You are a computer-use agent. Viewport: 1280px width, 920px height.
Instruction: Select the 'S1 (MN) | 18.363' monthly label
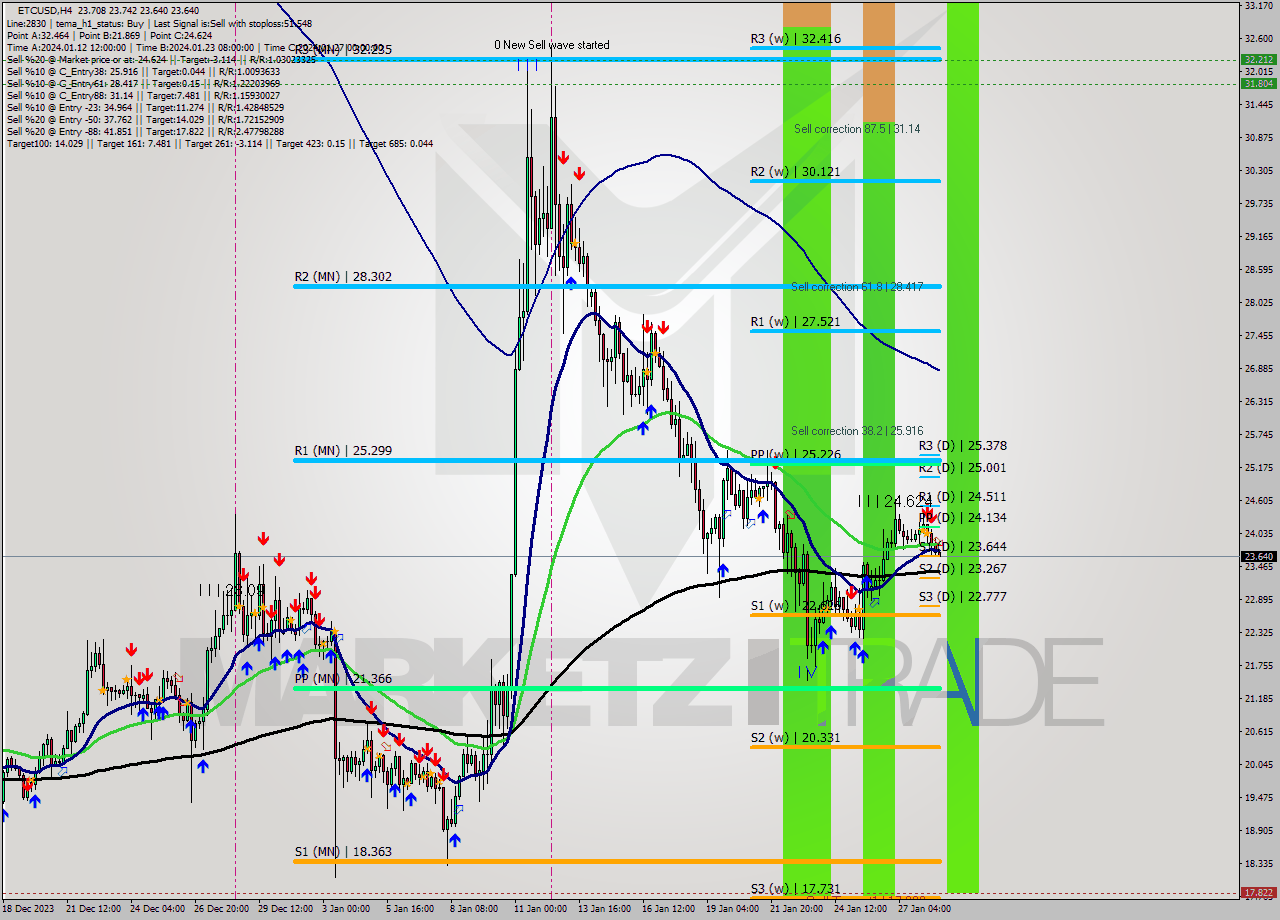tap(343, 852)
